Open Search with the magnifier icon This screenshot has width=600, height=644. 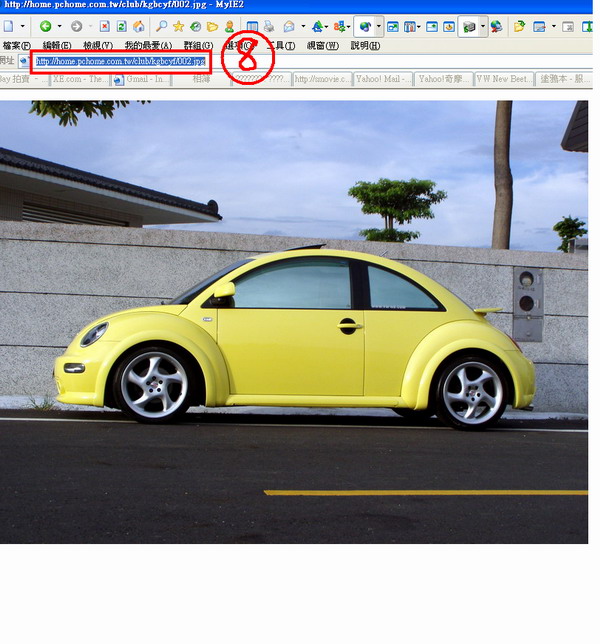161,27
